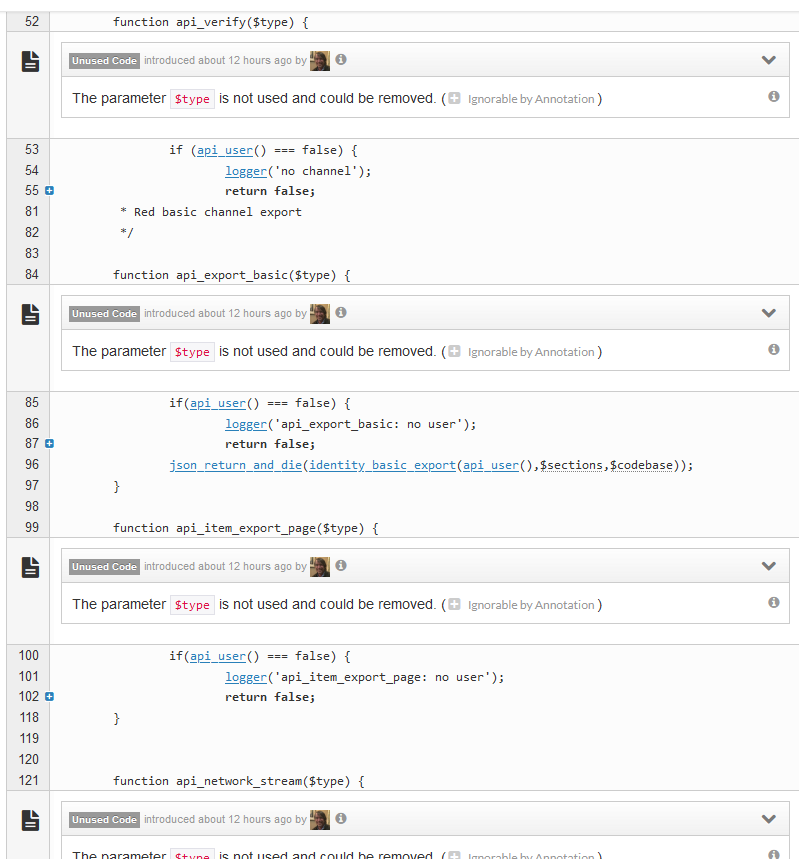The width and height of the screenshot is (799, 859).
Task: Expand collapsed lines after line 102
Action: click(48, 697)
